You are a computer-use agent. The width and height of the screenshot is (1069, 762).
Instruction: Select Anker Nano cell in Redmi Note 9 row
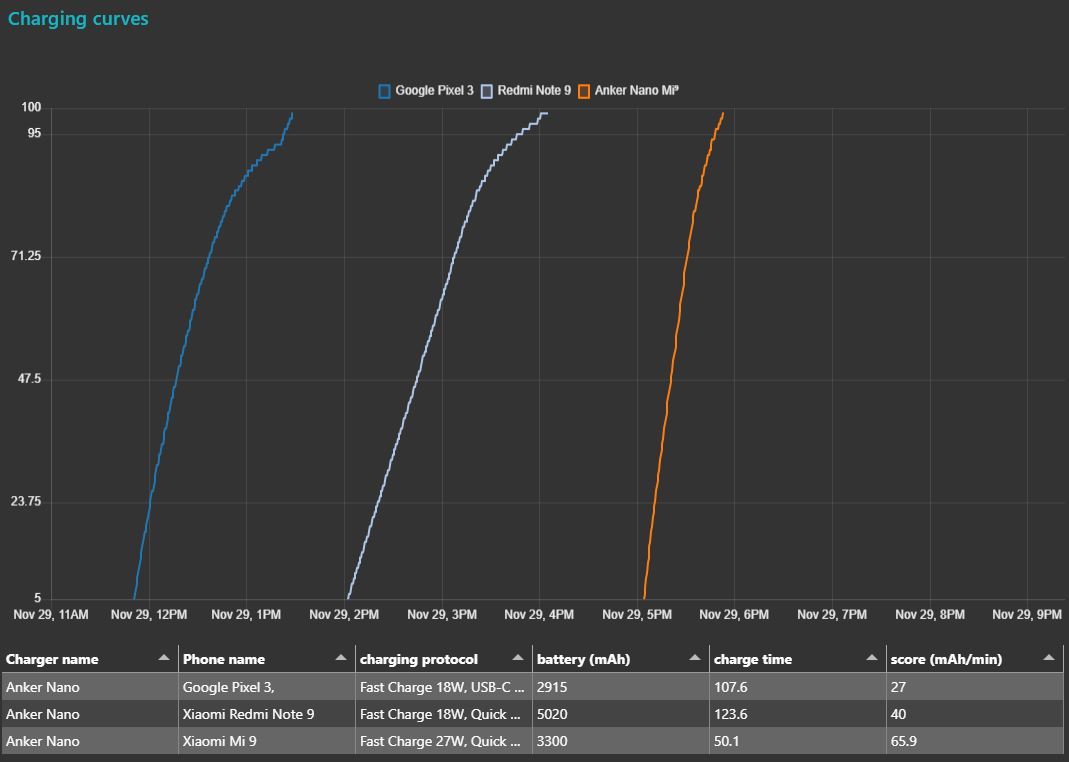coord(89,714)
